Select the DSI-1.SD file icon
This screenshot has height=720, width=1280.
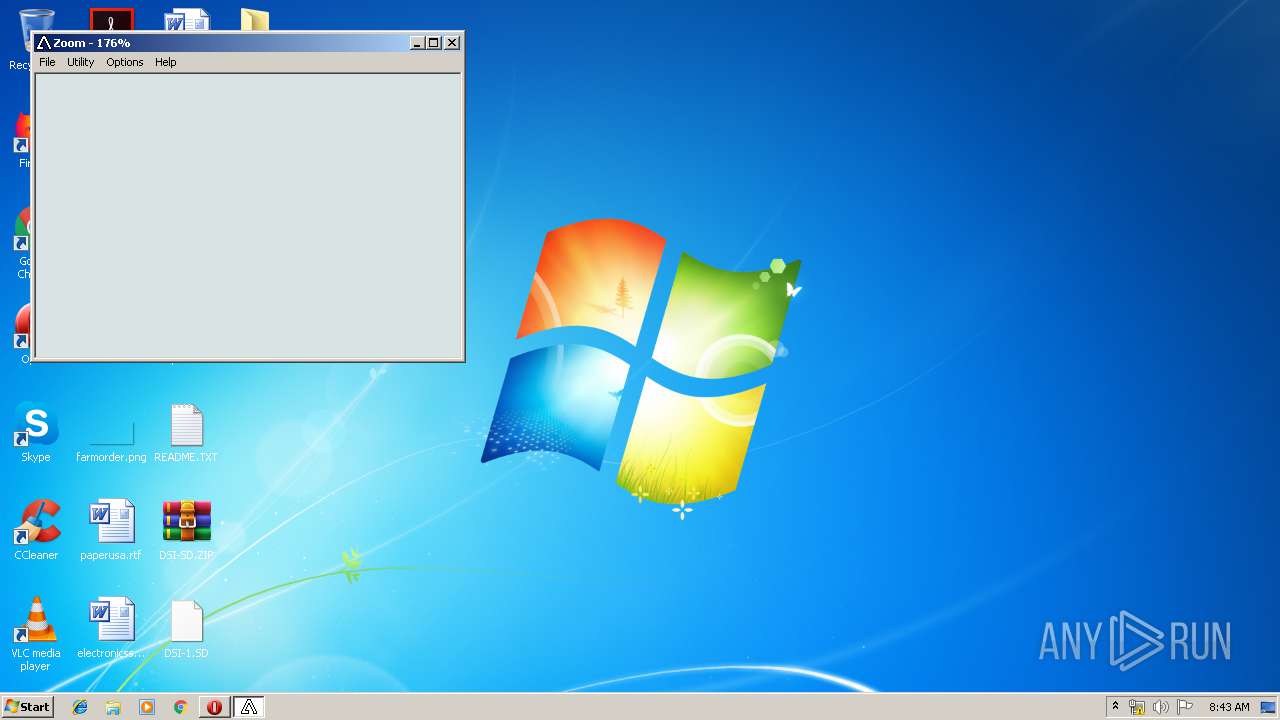186,629
